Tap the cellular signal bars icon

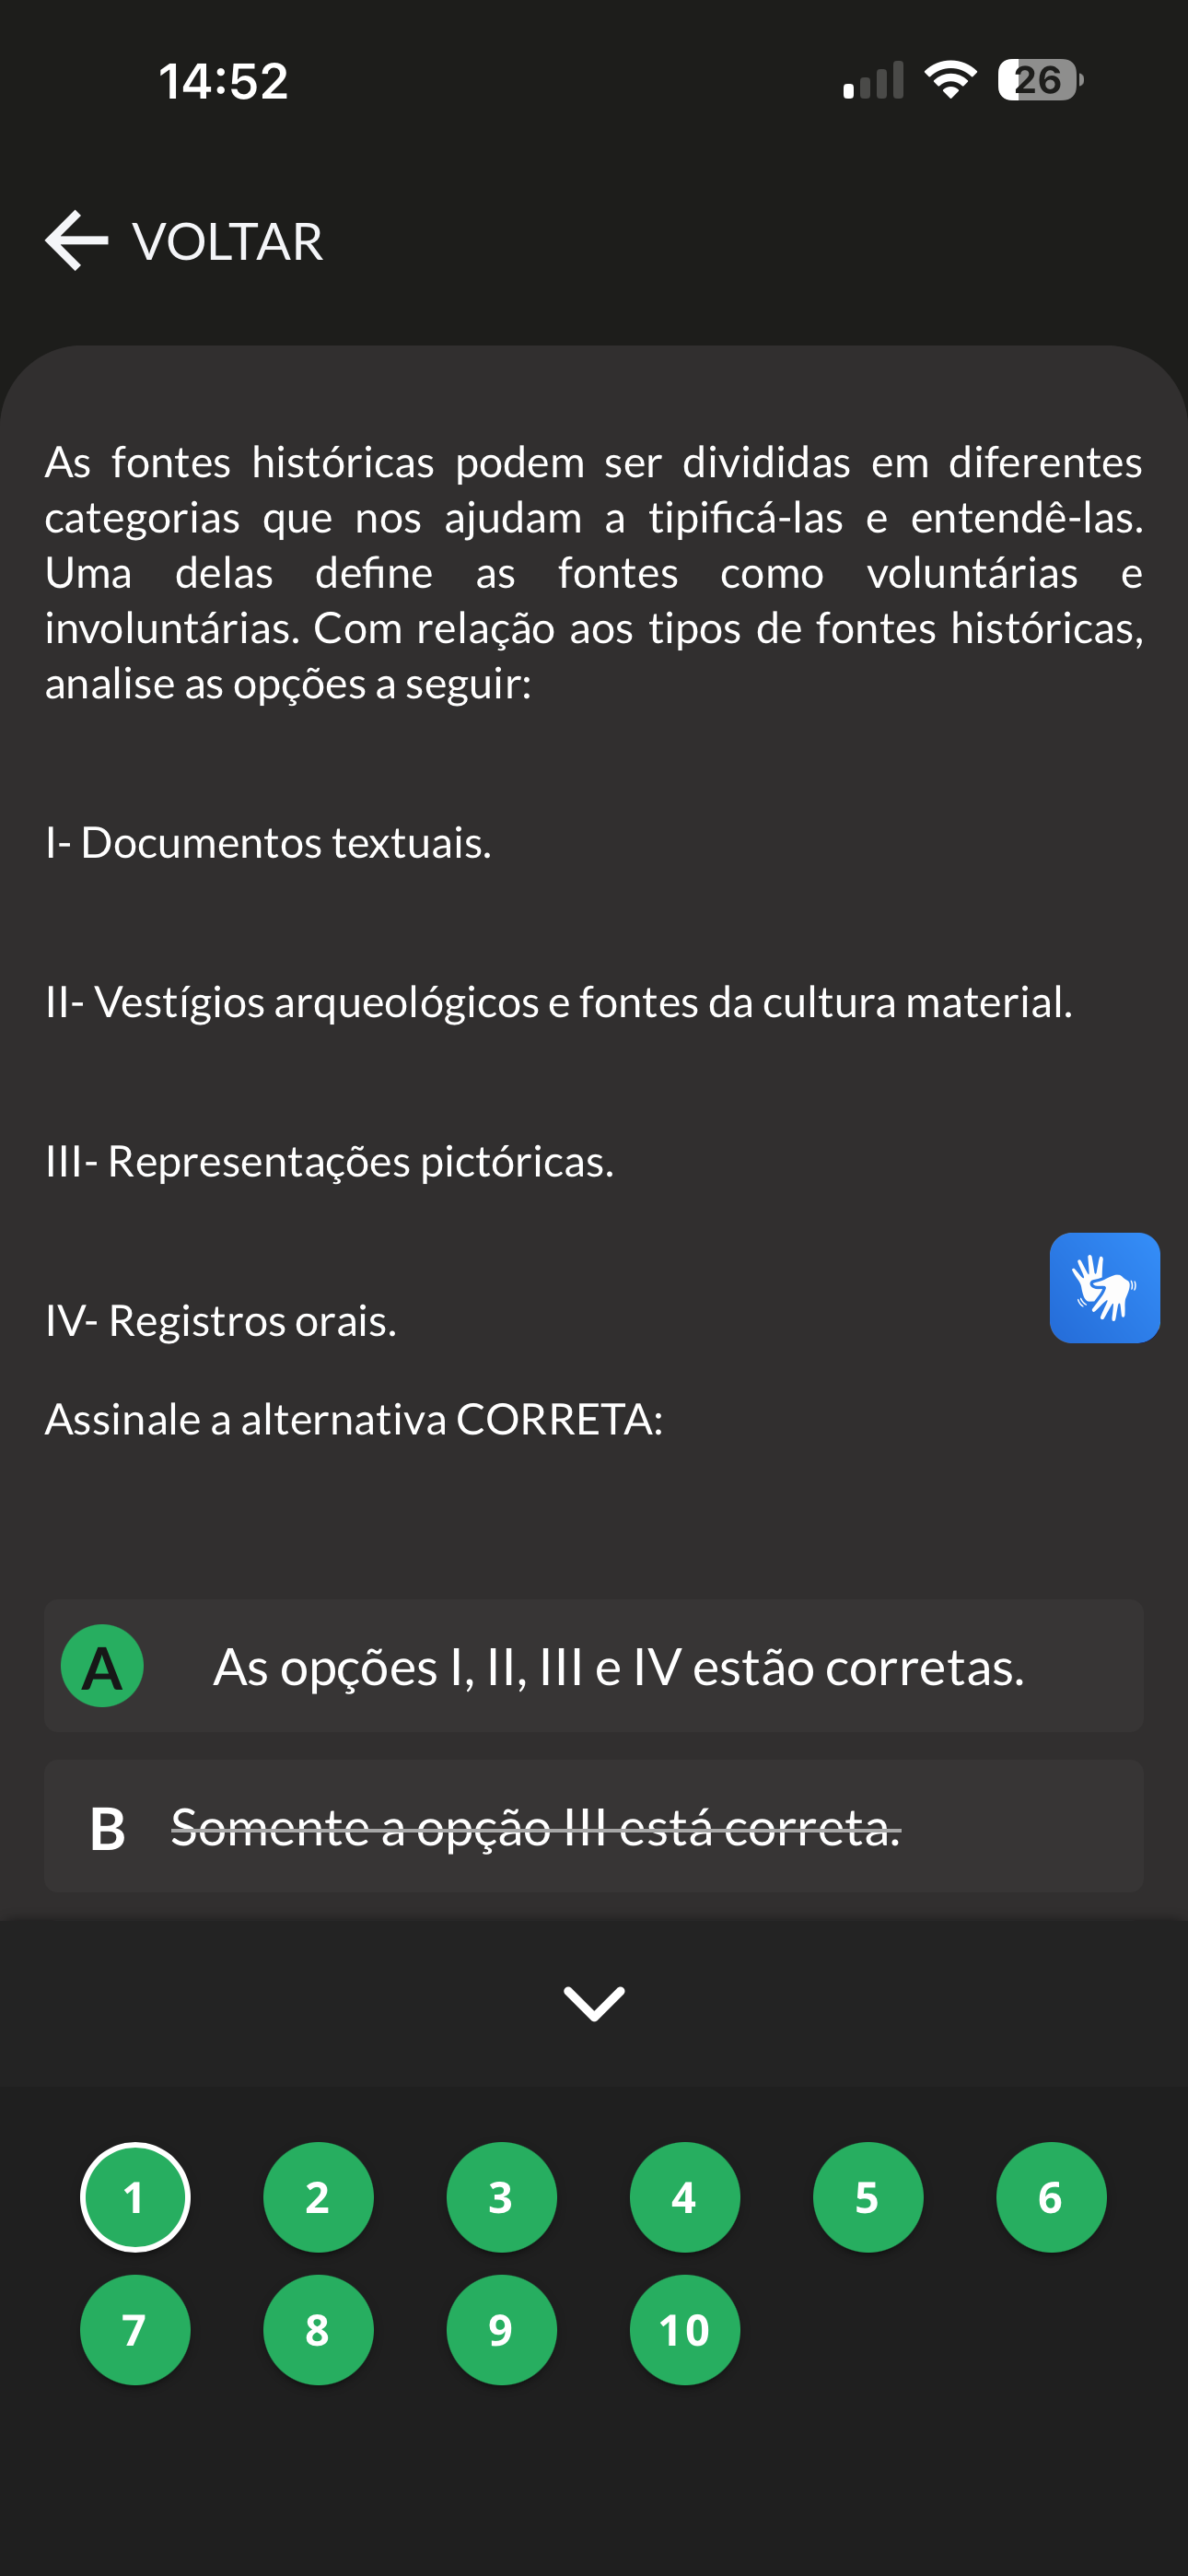(x=873, y=80)
